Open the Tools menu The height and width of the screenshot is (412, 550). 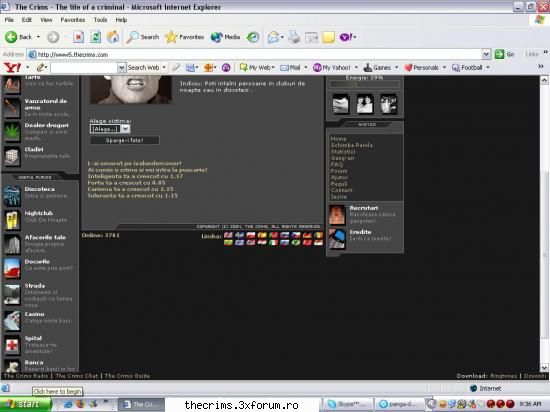[x=100, y=20]
